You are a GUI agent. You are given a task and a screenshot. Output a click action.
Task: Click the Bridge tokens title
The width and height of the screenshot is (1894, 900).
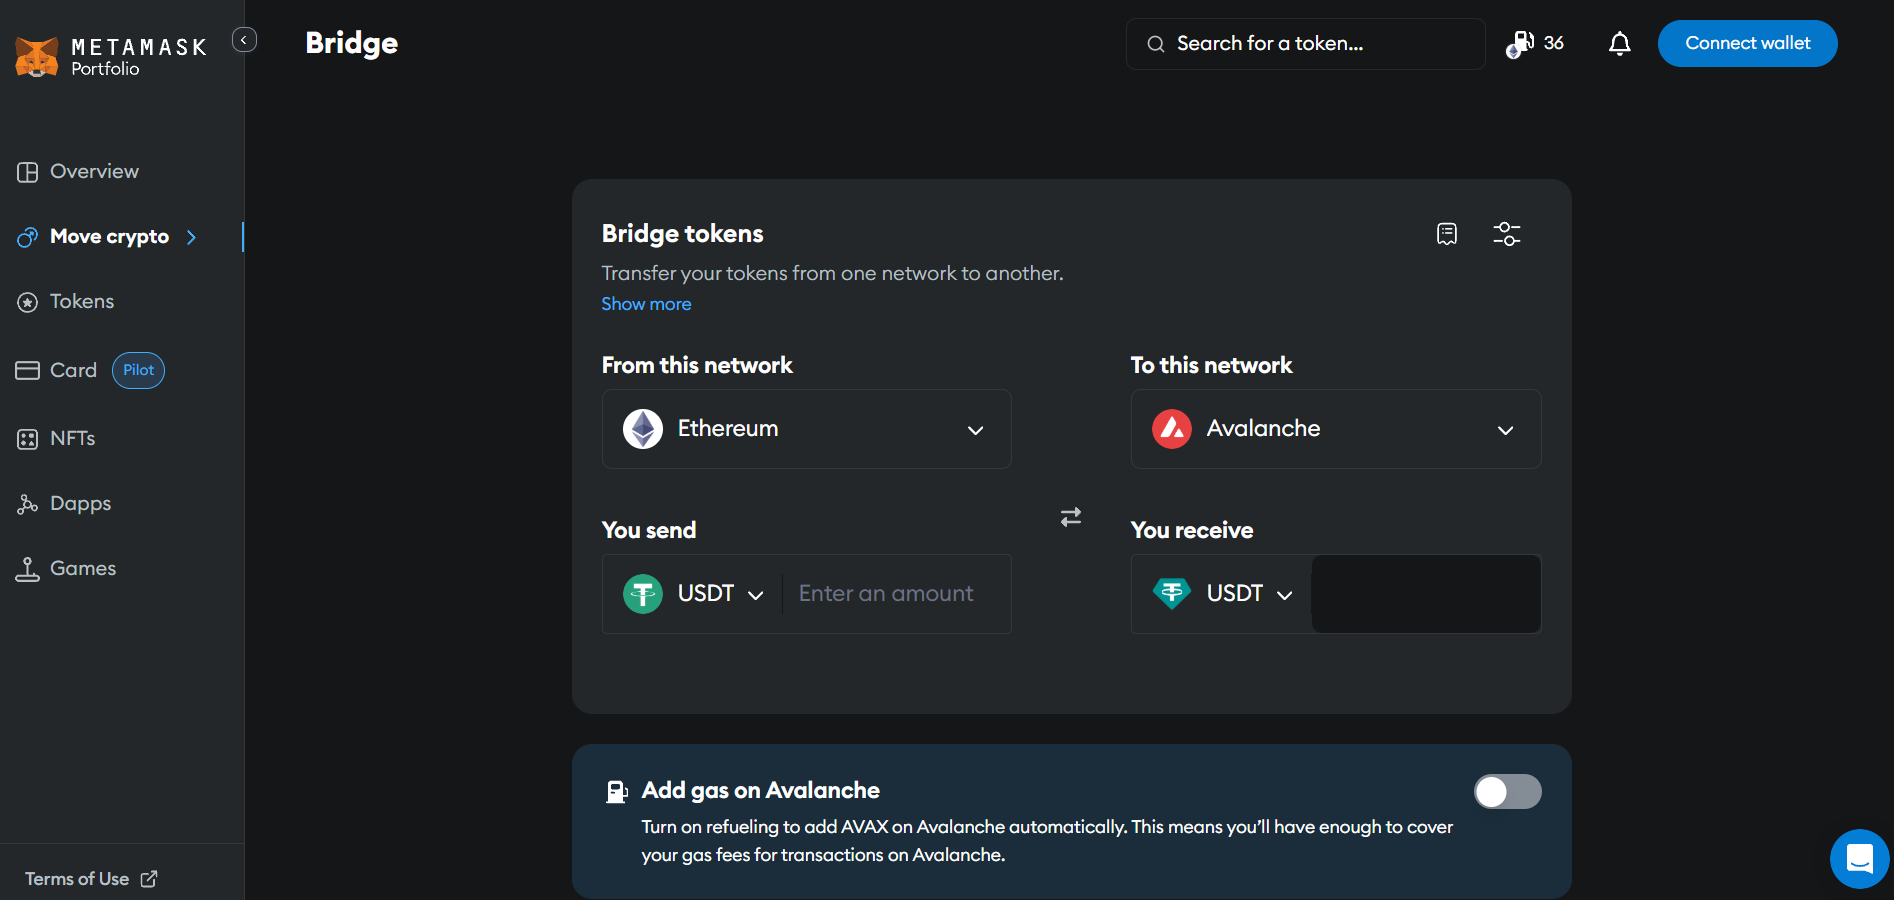click(x=683, y=234)
